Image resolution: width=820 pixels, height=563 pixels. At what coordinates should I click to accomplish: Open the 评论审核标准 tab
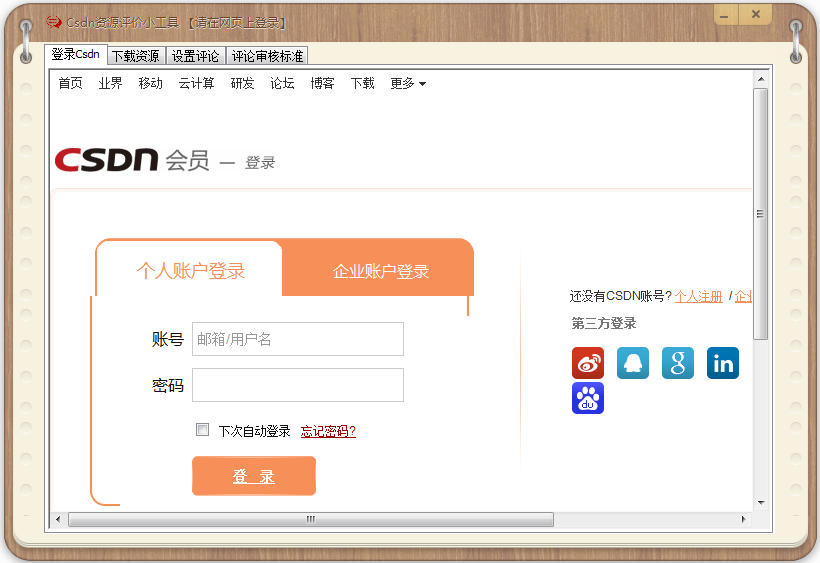pyautogui.click(x=267, y=56)
